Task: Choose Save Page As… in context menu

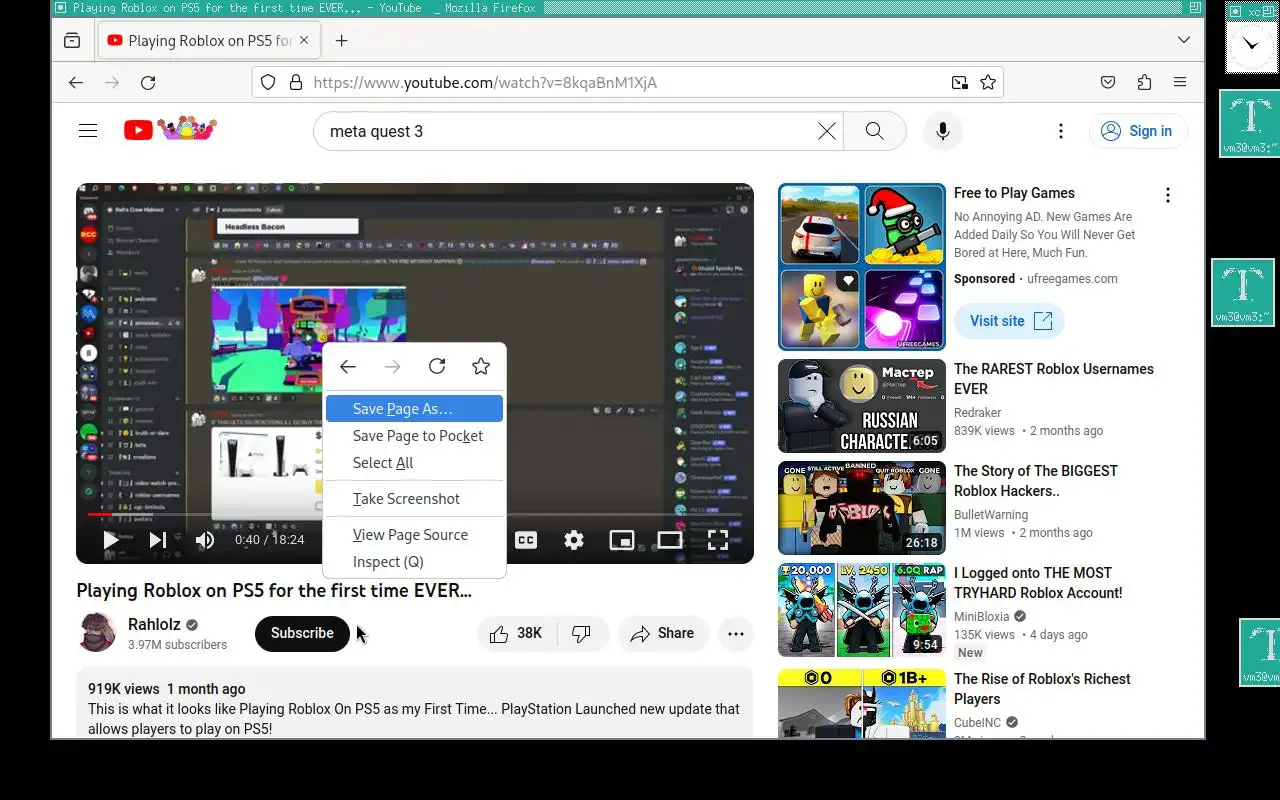Action: coord(414,408)
